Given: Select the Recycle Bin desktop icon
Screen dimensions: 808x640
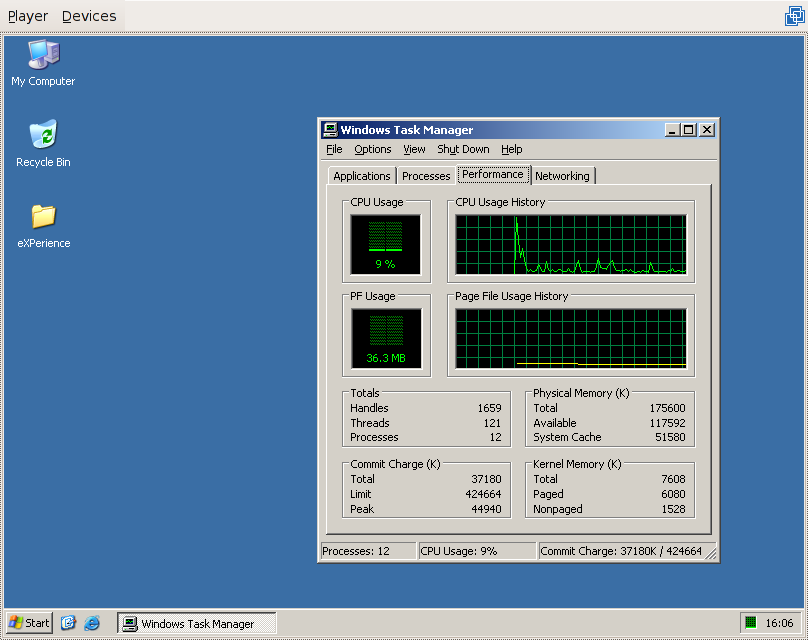Looking at the screenshot, I should click(x=43, y=144).
